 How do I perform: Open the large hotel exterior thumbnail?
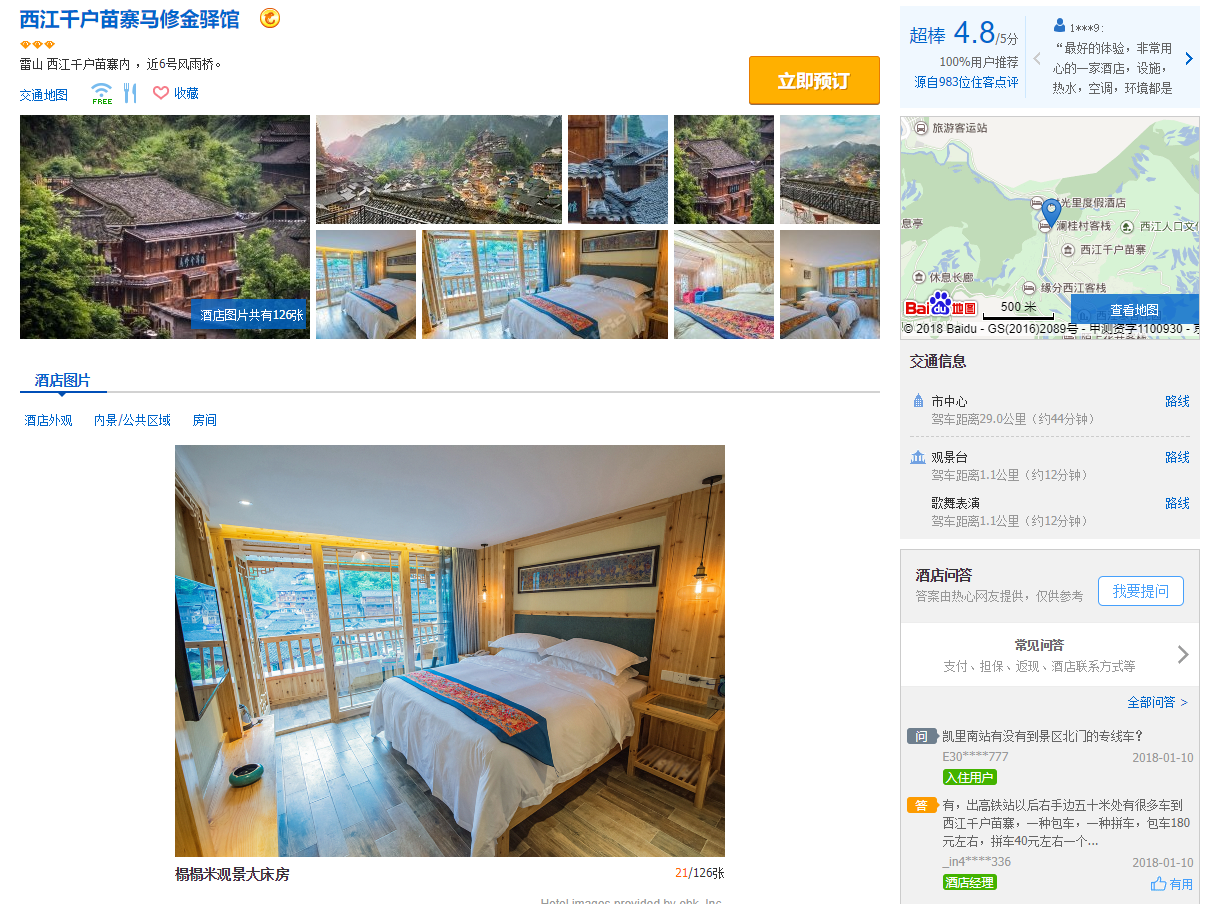coord(165,227)
